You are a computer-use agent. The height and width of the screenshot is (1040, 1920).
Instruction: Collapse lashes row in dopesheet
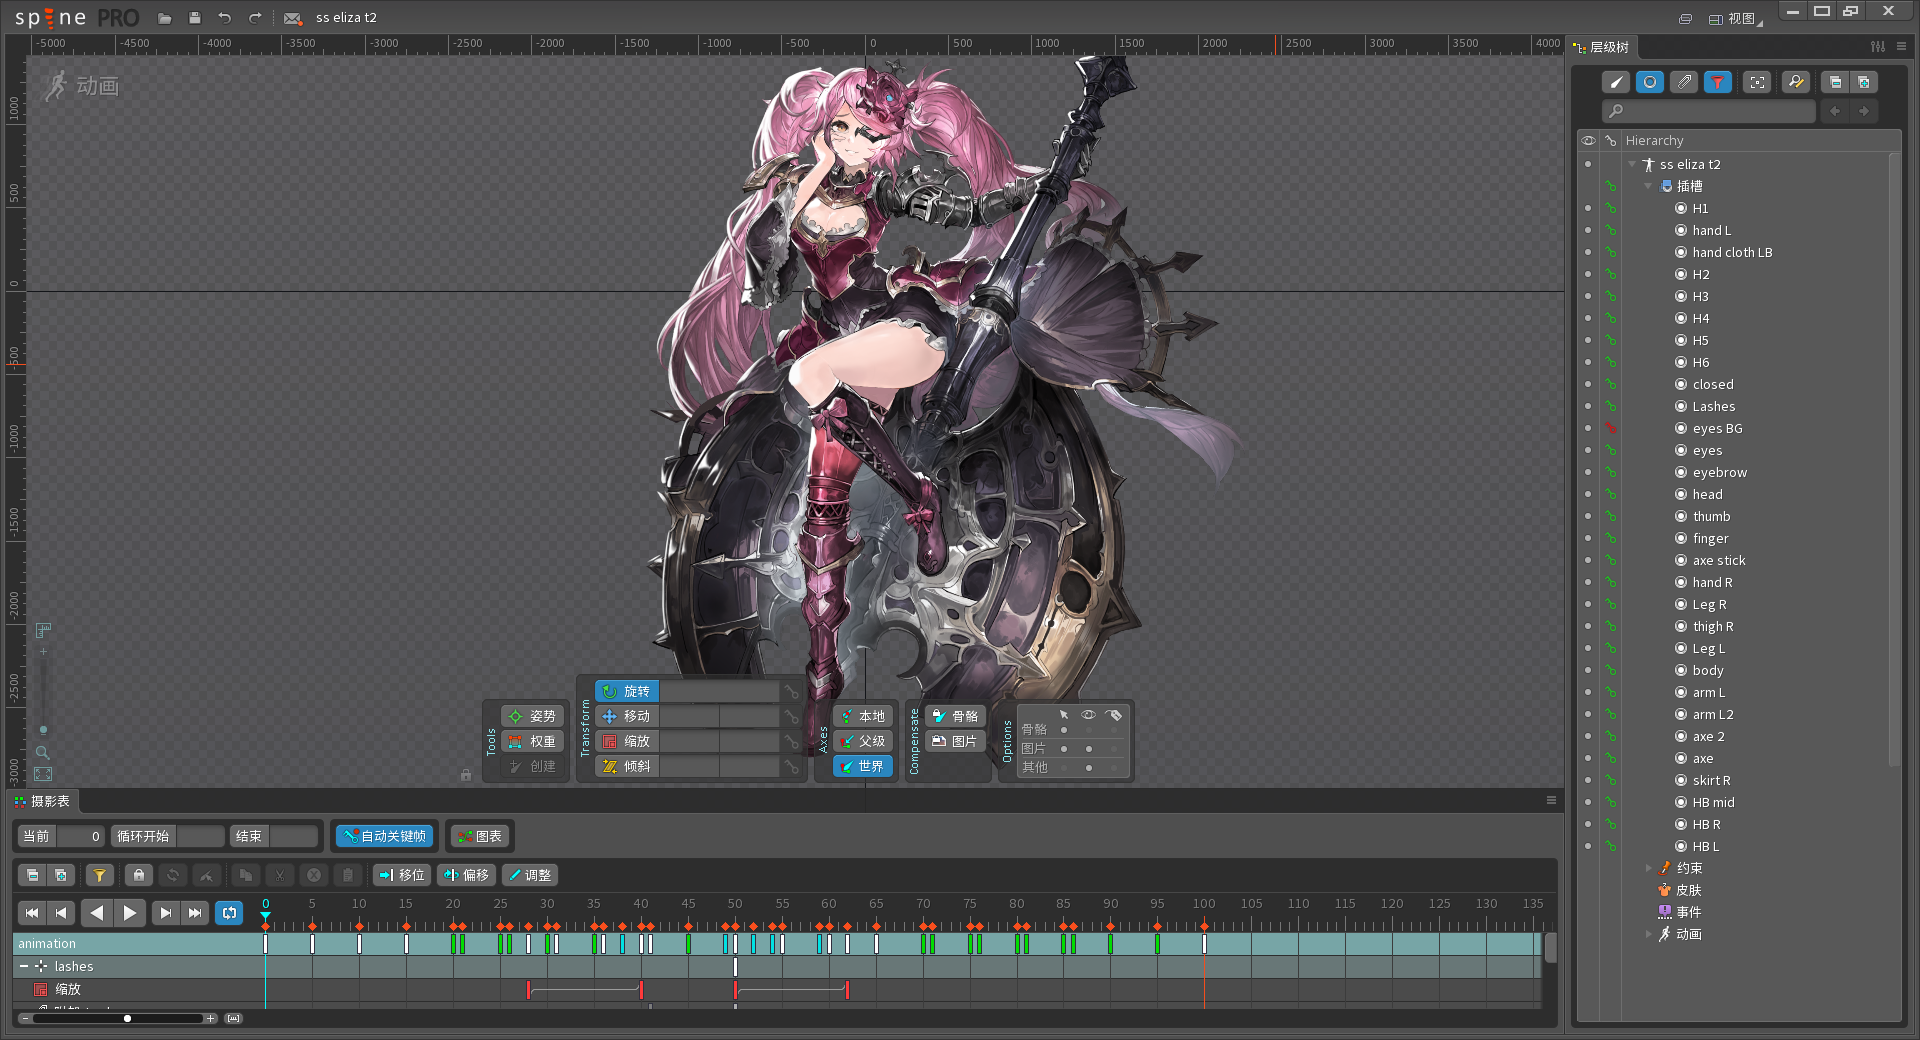(24, 966)
